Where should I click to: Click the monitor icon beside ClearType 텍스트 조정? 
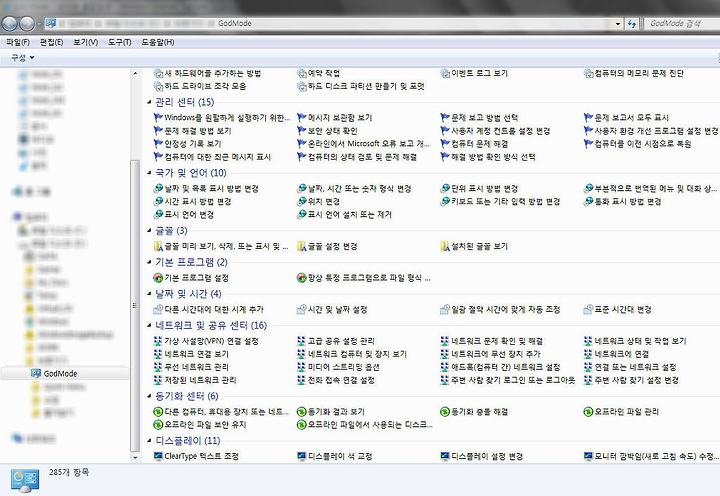point(158,456)
